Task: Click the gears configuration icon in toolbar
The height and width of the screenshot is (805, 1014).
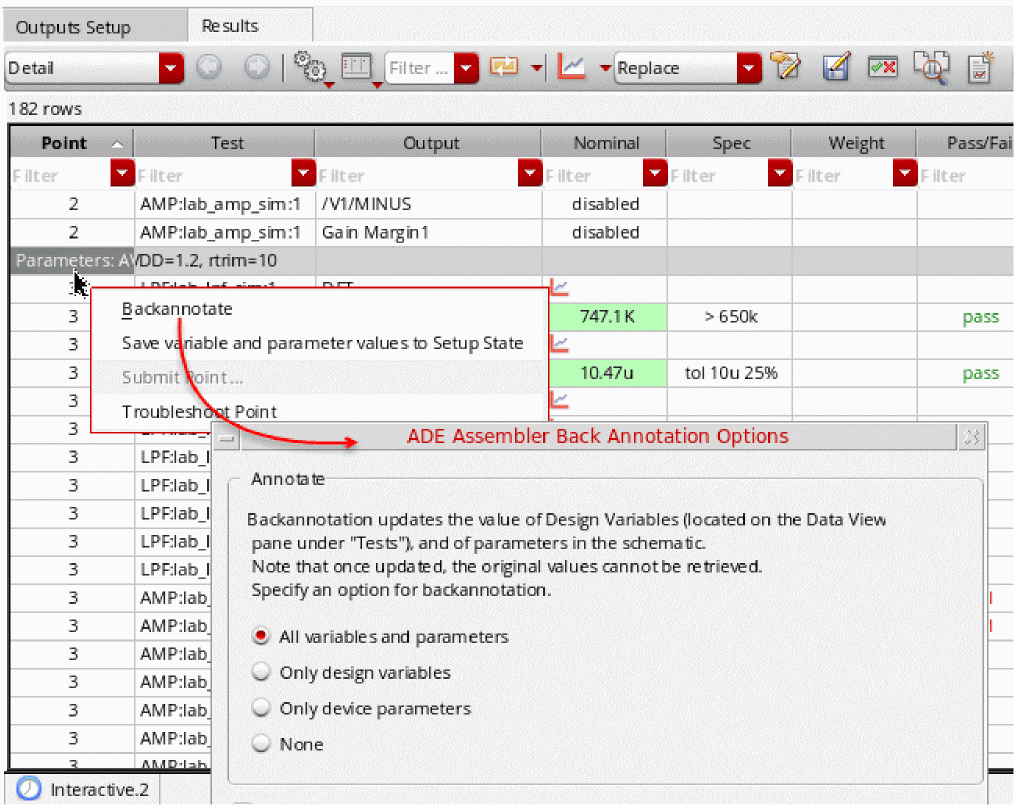Action: pyautogui.click(x=311, y=67)
